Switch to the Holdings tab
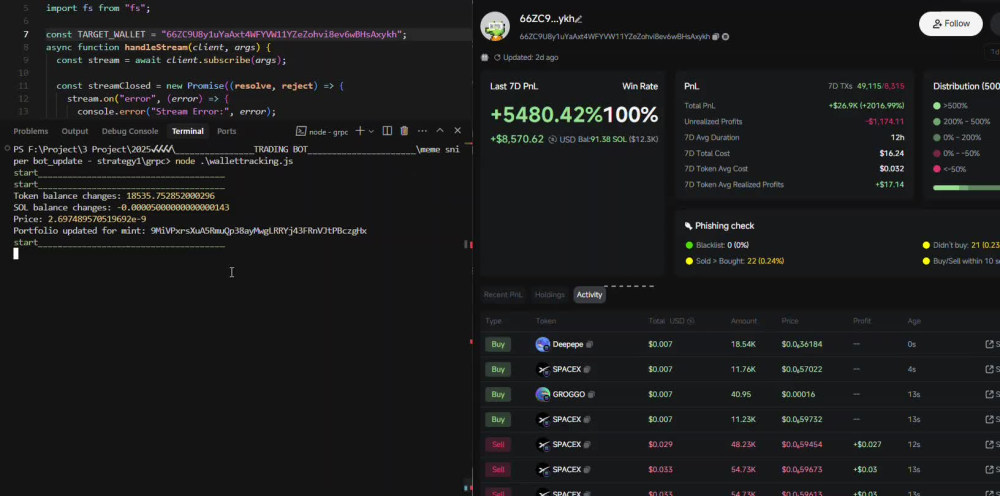This screenshot has height=496, width=1000. (550, 295)
